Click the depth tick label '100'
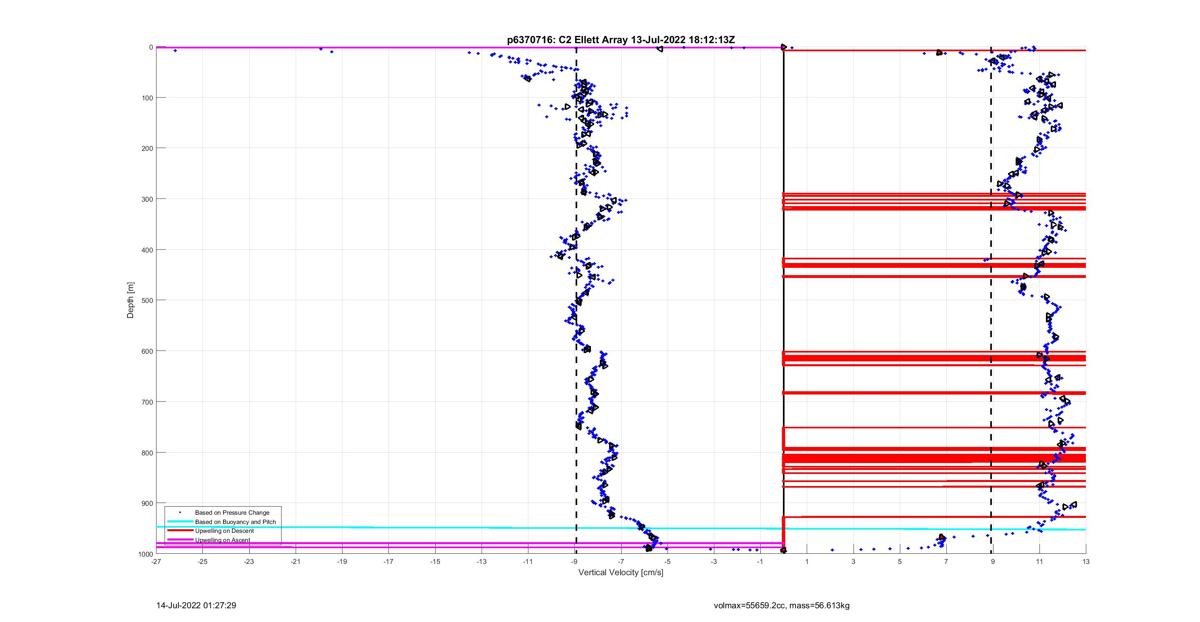 (x=146, y=97)
